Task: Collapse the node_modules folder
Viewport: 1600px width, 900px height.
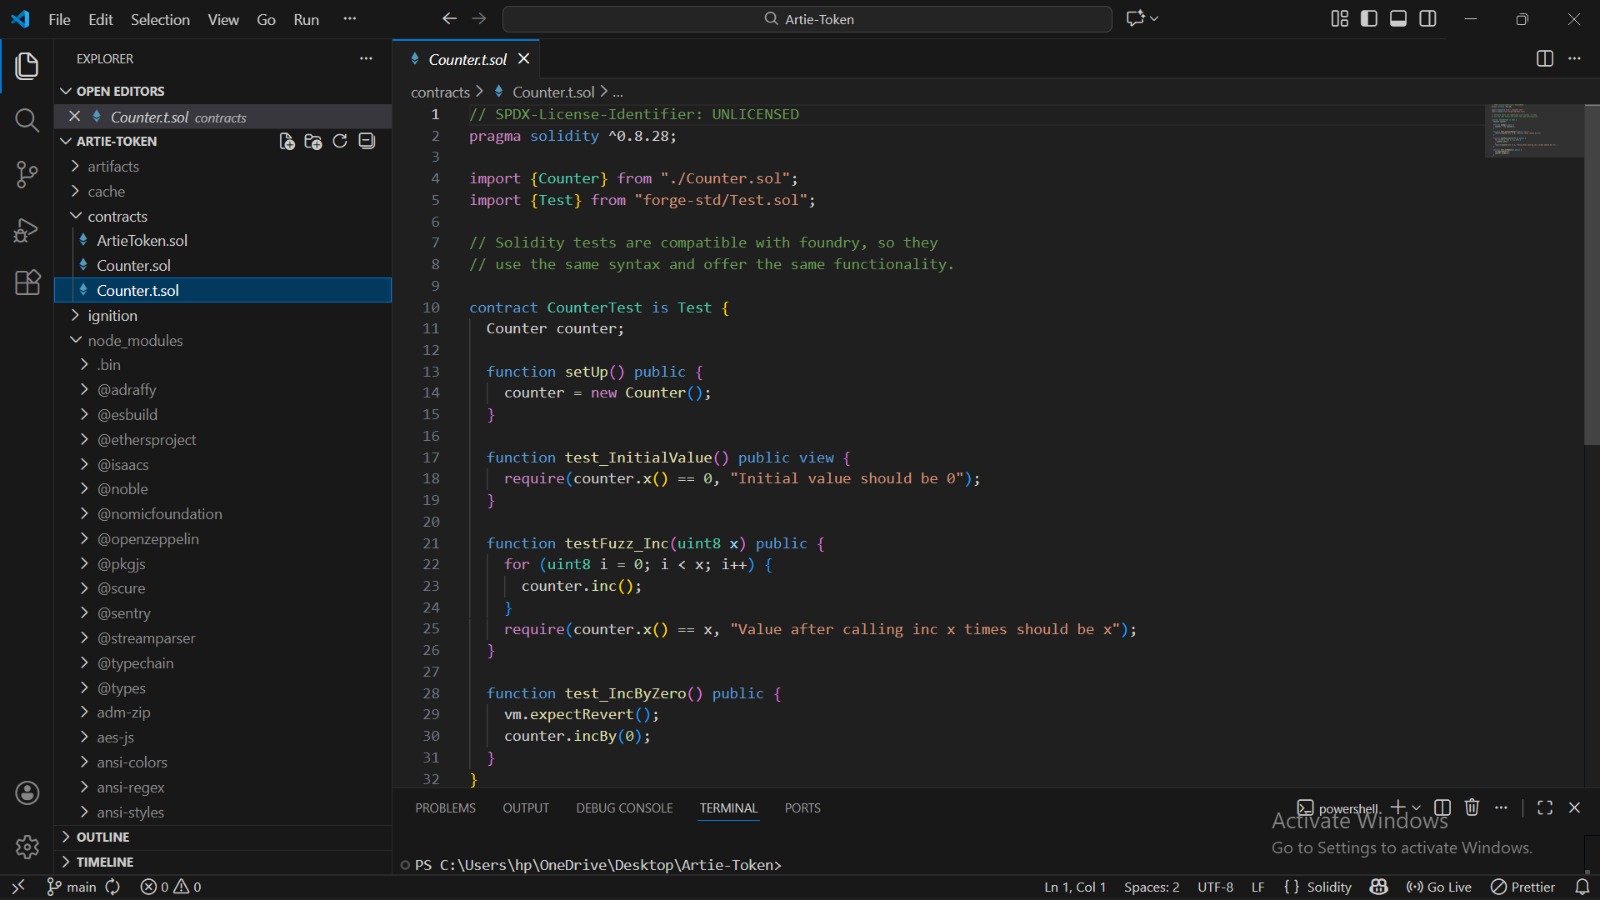Action: tap(135, 341)
